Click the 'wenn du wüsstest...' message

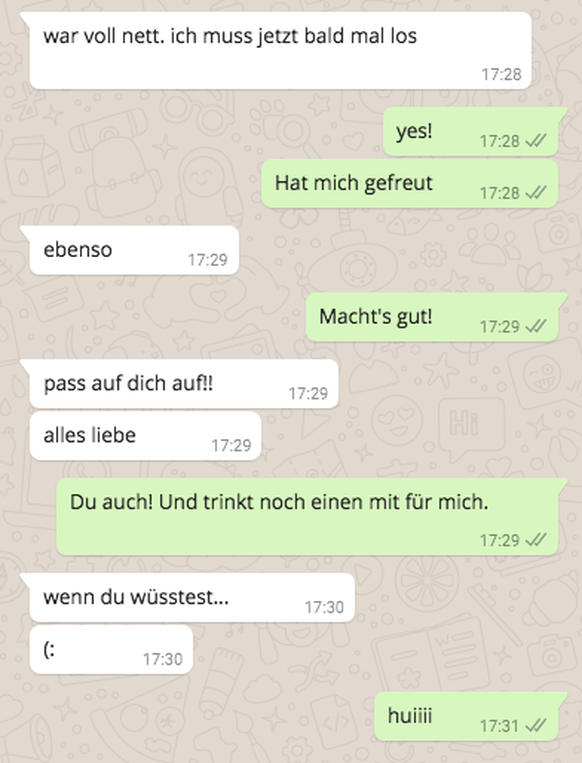[192, 598]
